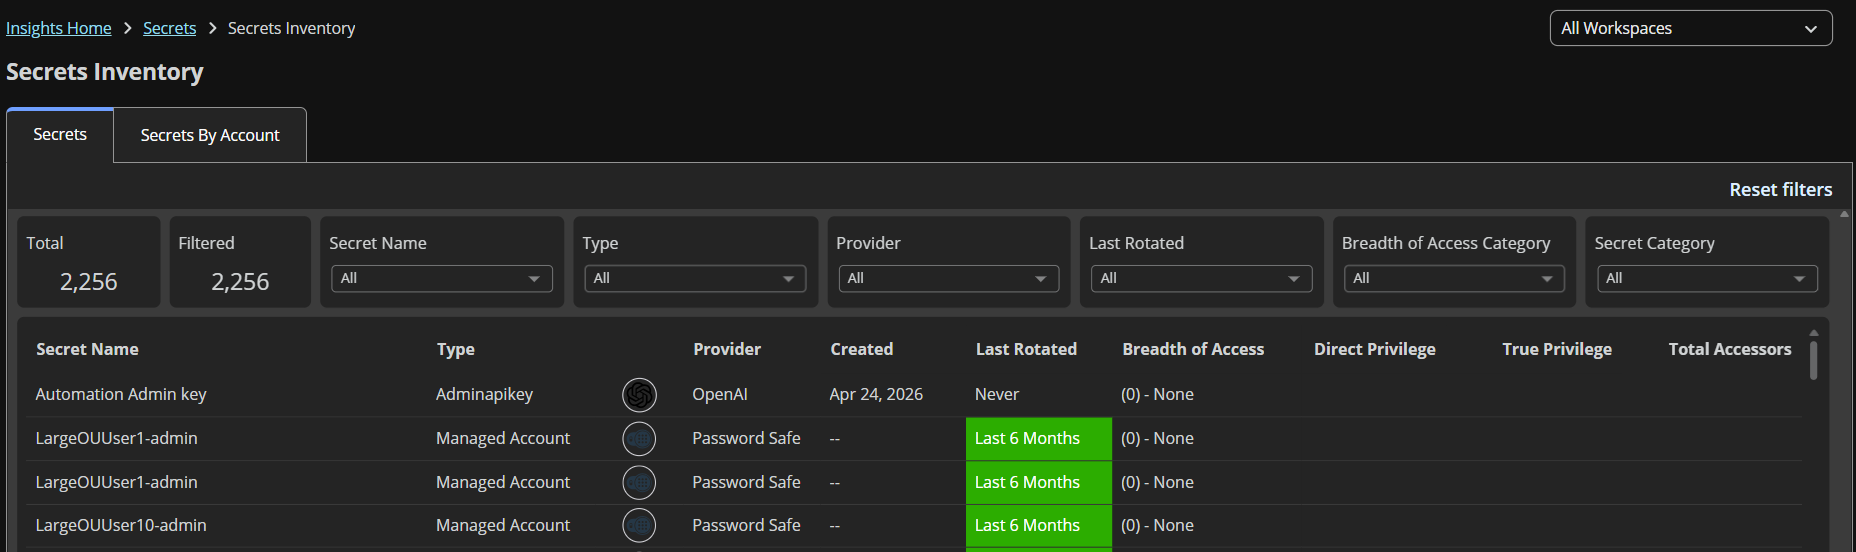The width and height of the screenshot is (1856, 552).
Task: Go to Insights Home breadcrumb link
Action: 59,28
